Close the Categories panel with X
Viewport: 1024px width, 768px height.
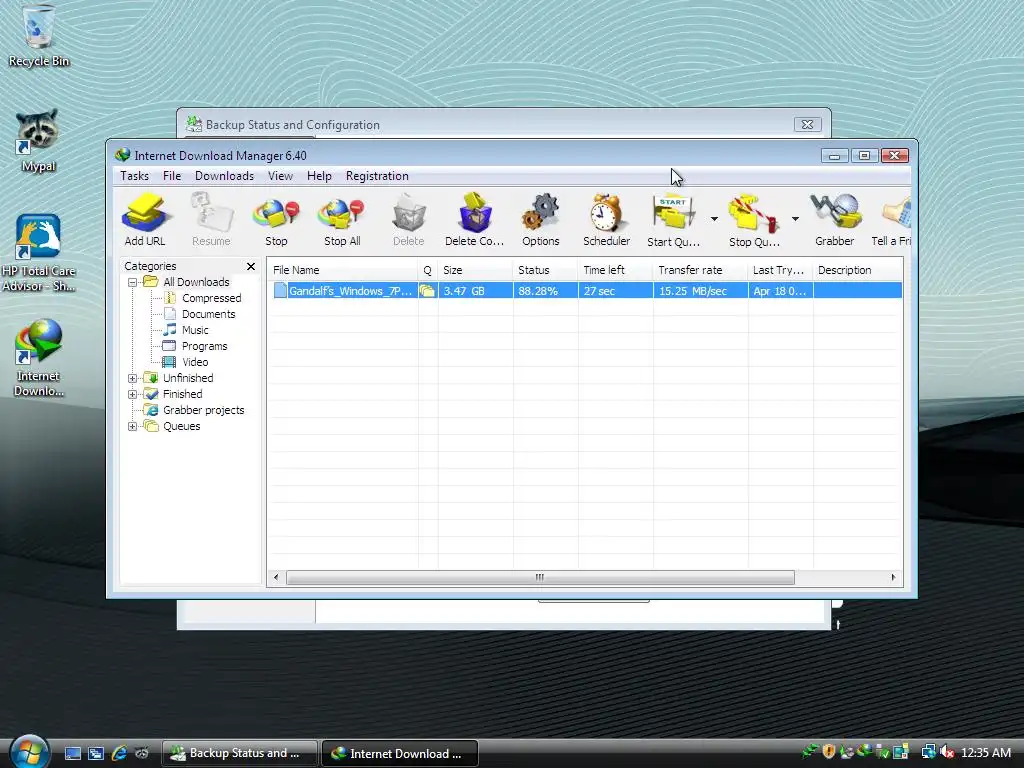pyautogui.click(x=251, y=266)
